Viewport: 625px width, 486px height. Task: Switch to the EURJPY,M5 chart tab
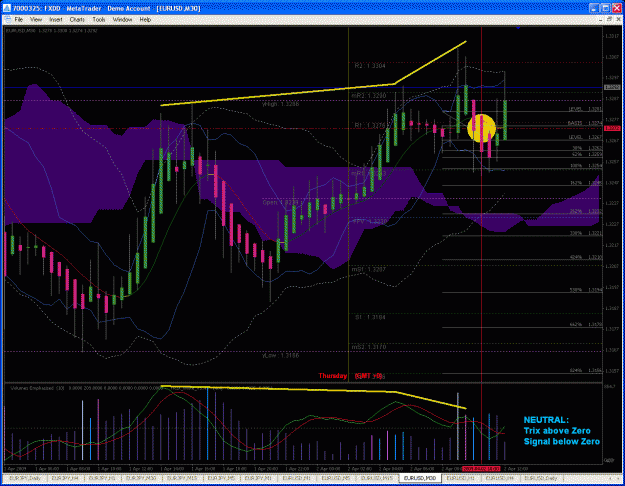[x=221, y=478]
